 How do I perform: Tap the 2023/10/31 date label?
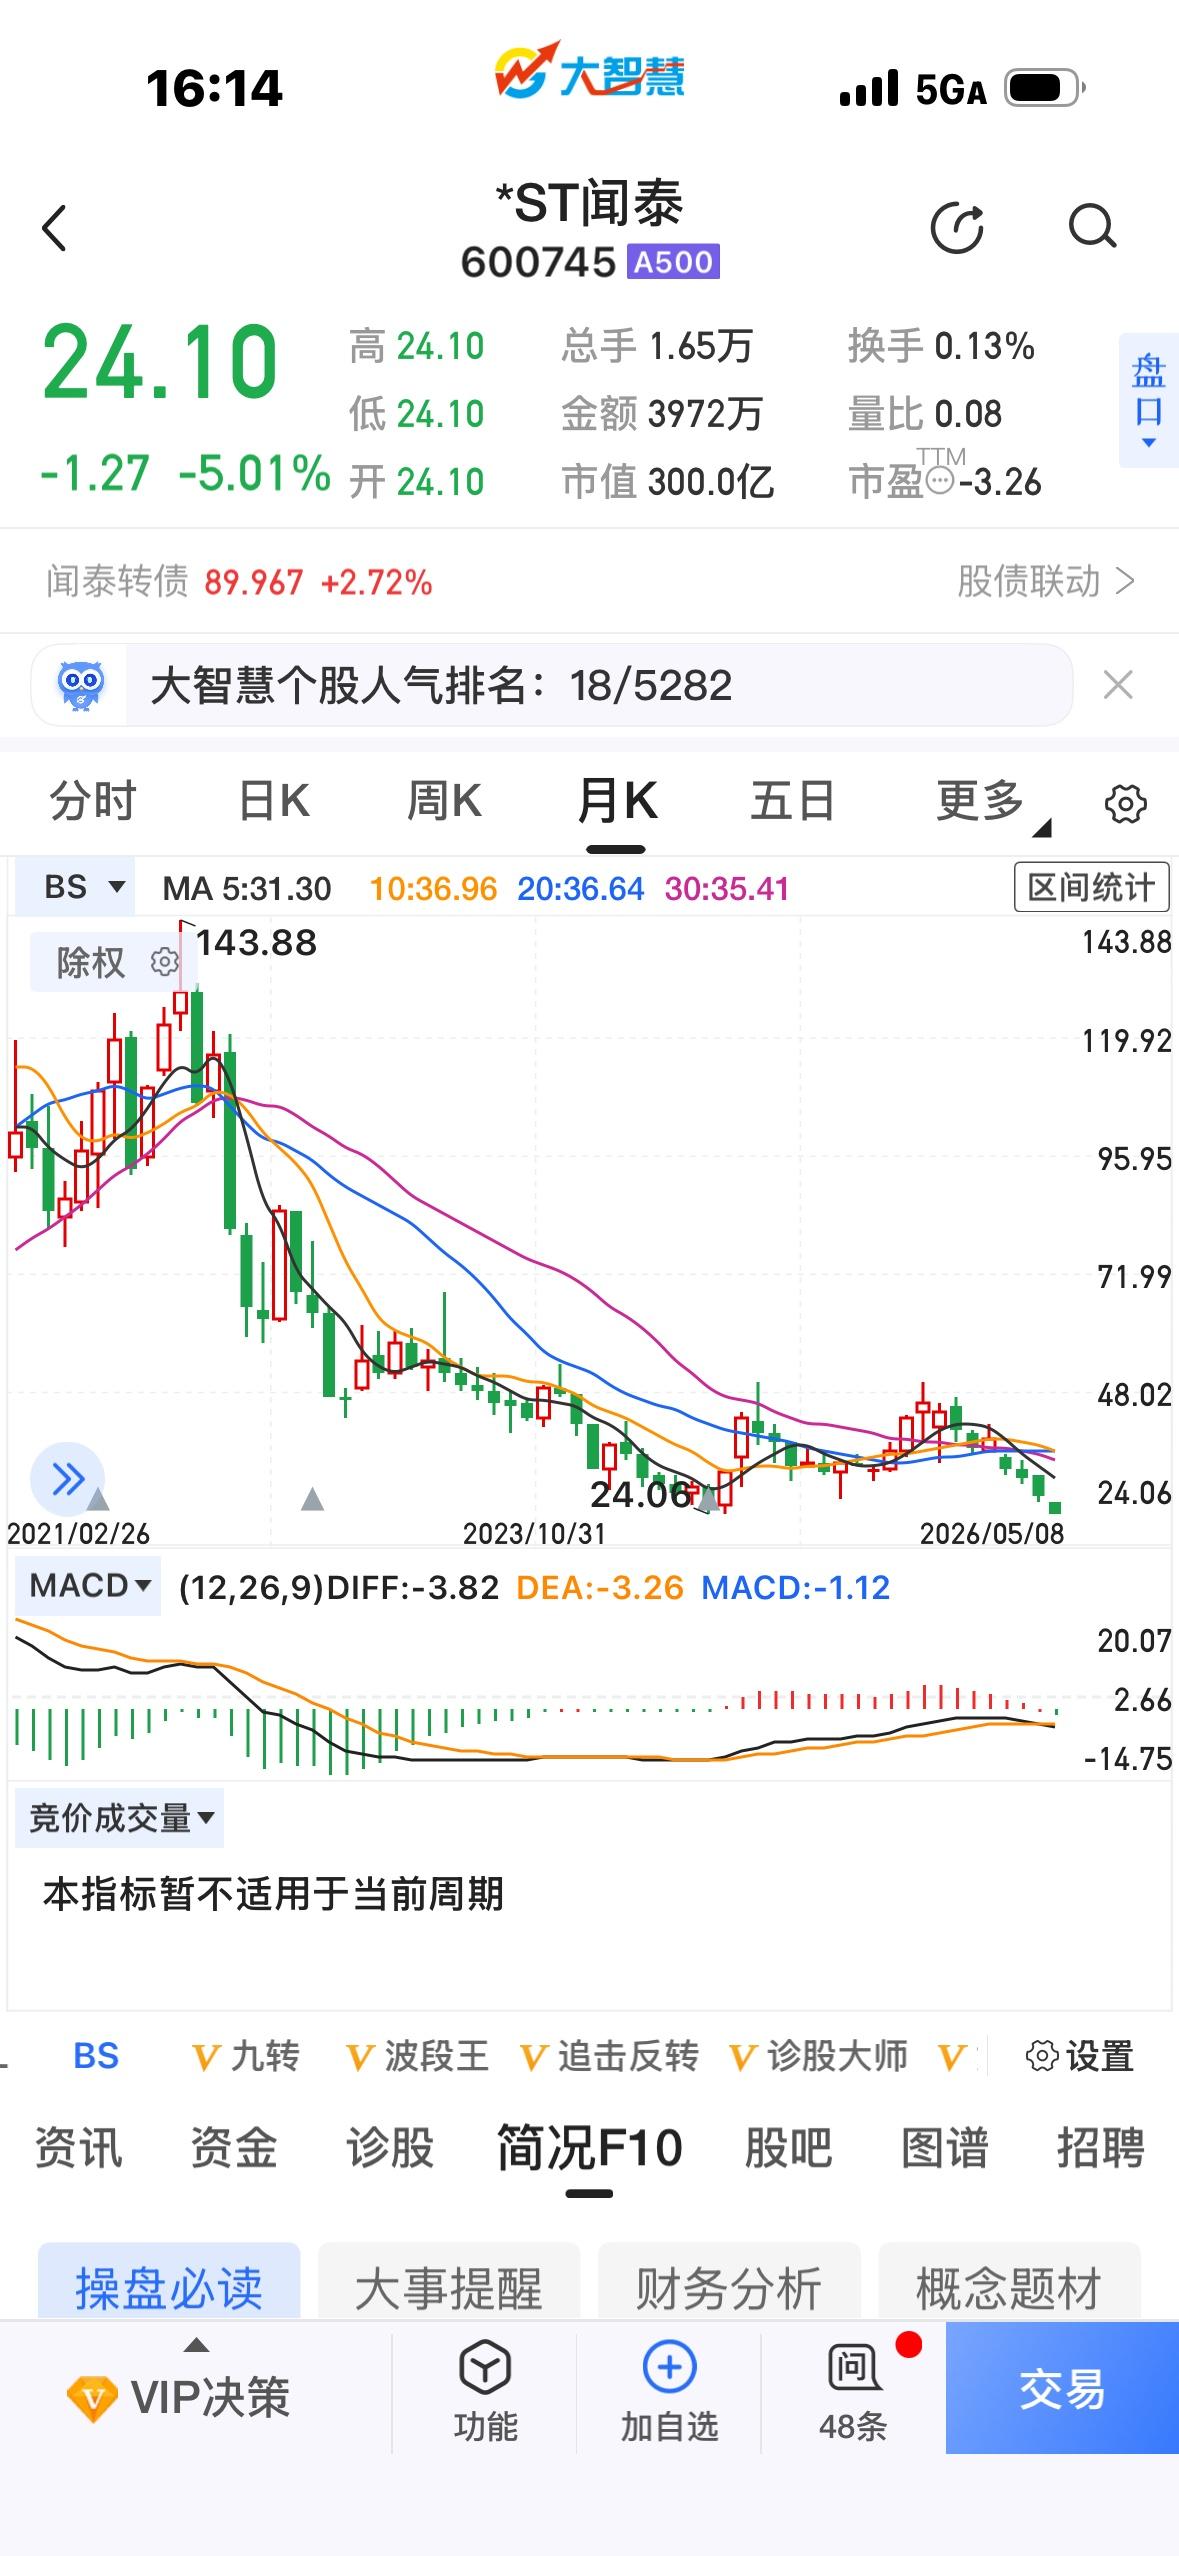coord(534,1533)
